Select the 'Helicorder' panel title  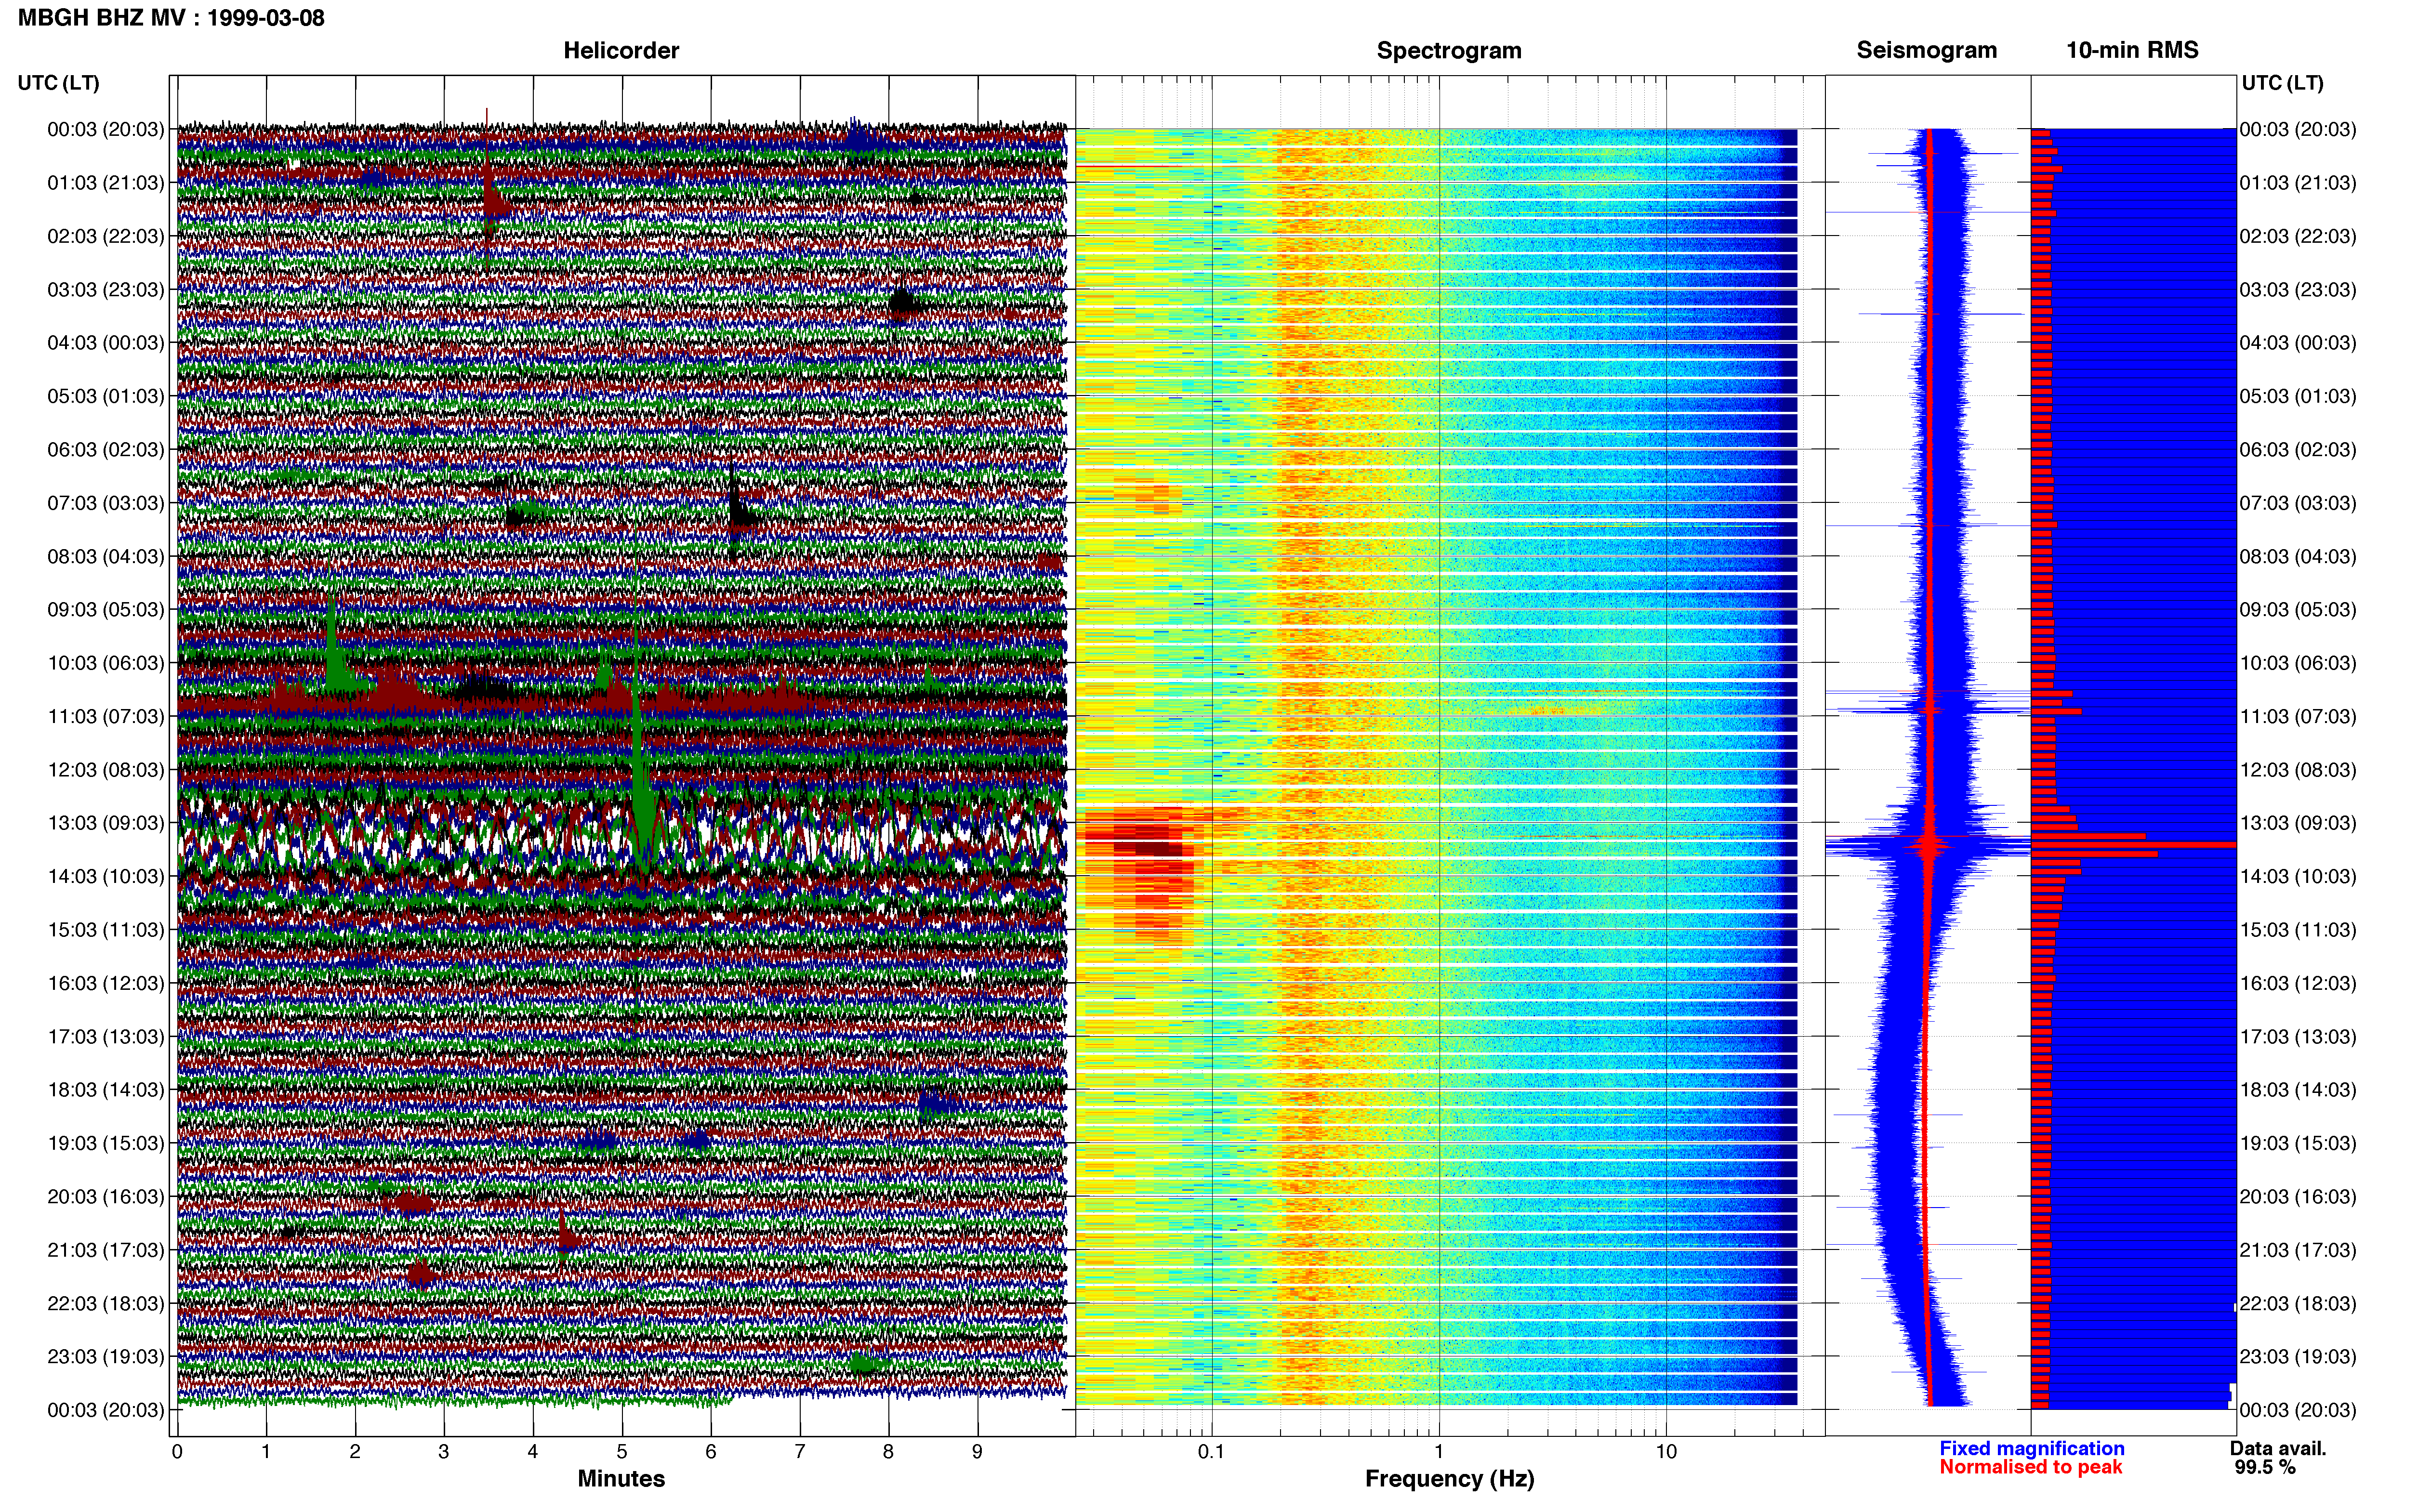[621, 50]
